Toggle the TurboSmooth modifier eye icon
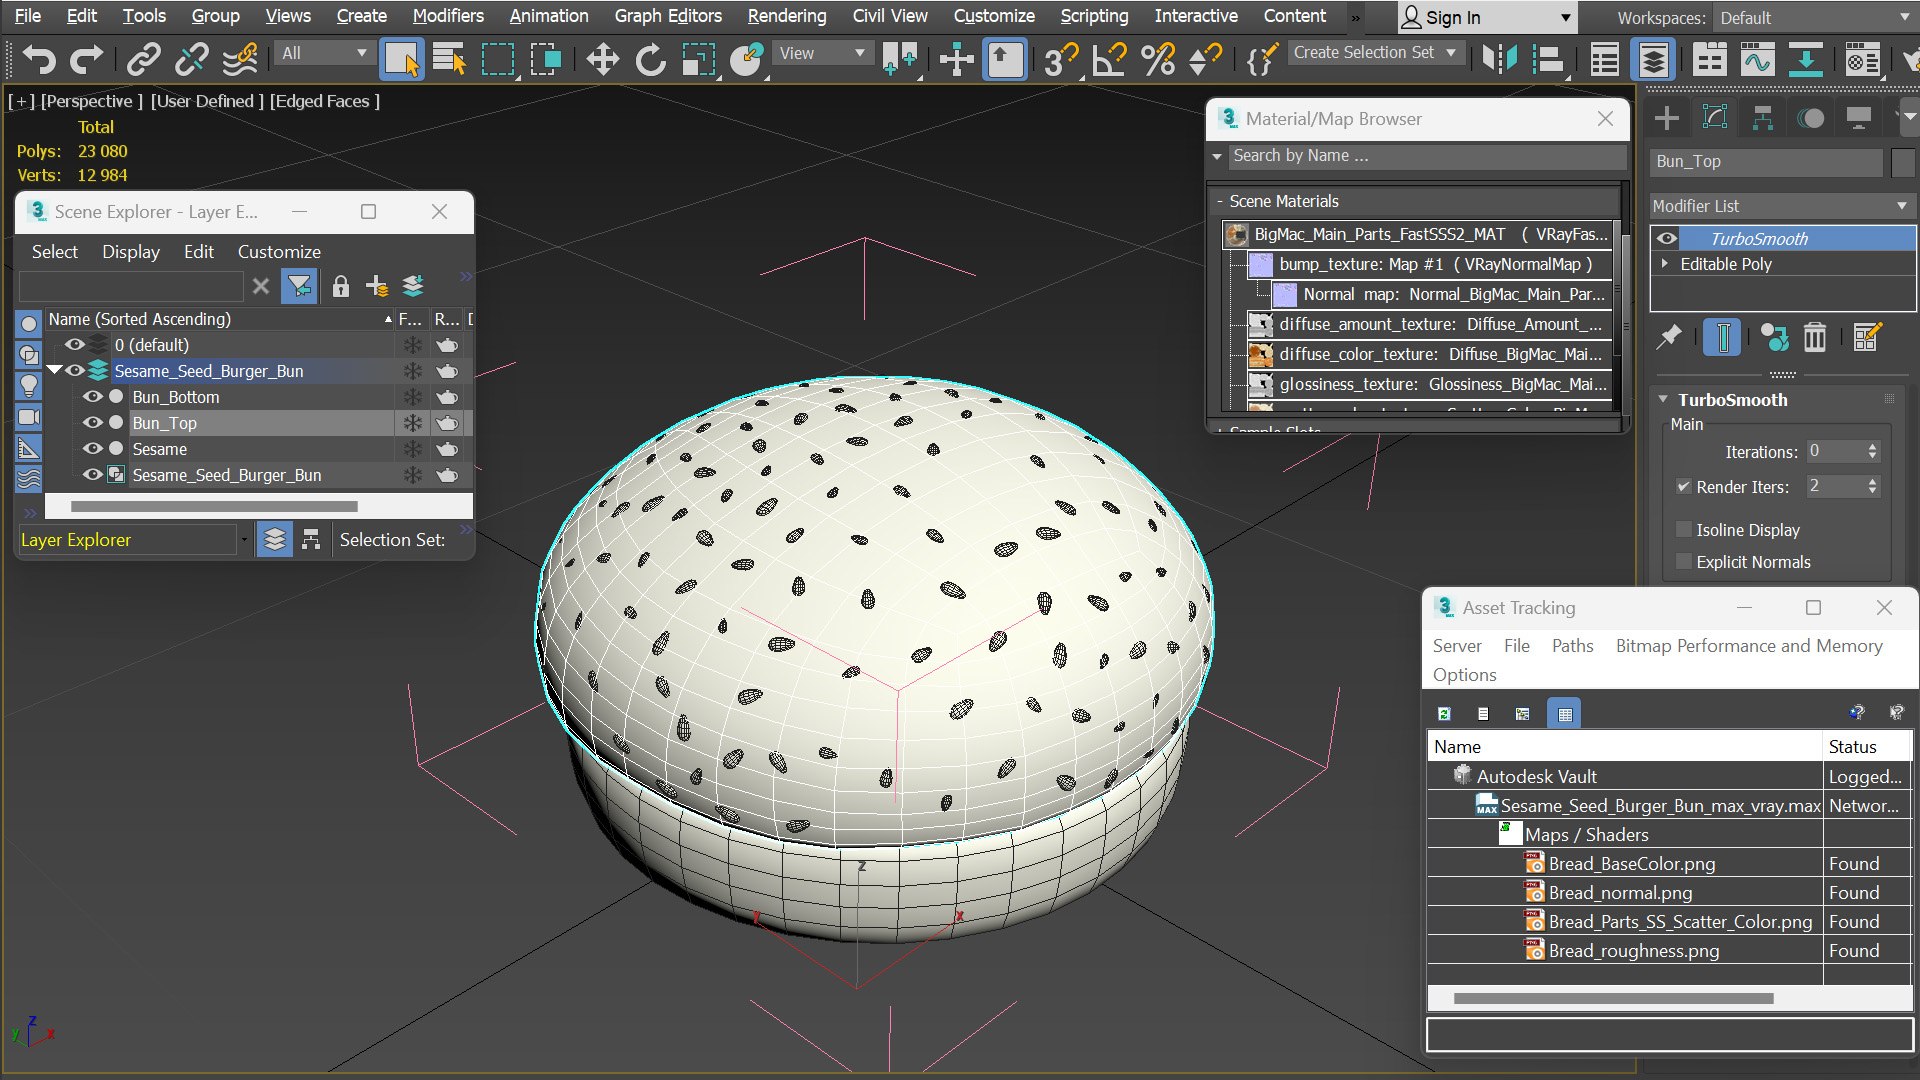 (x=1667, y=238)
